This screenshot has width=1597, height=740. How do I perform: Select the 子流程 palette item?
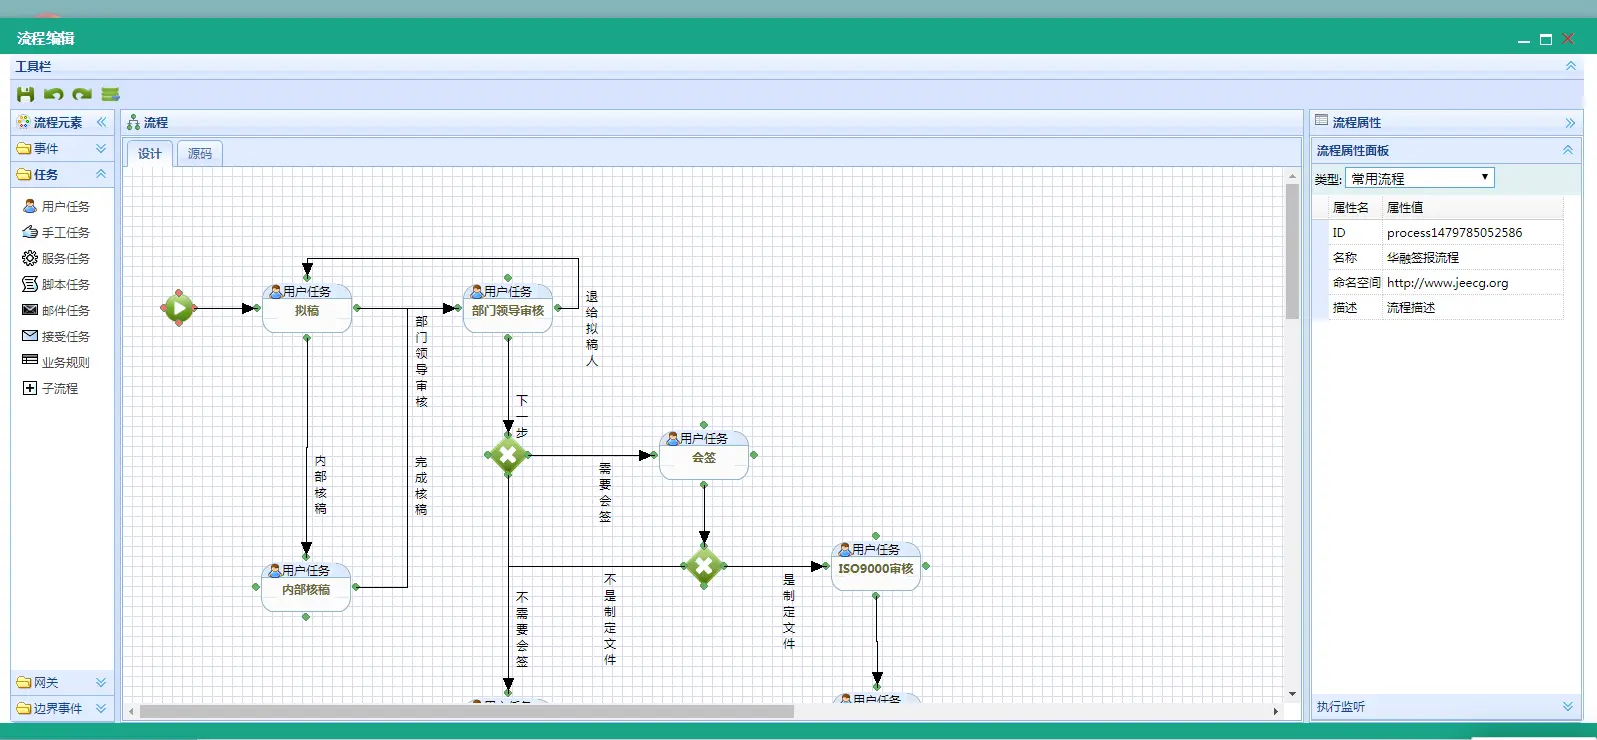pyautogui.click(x=51, y=388)
